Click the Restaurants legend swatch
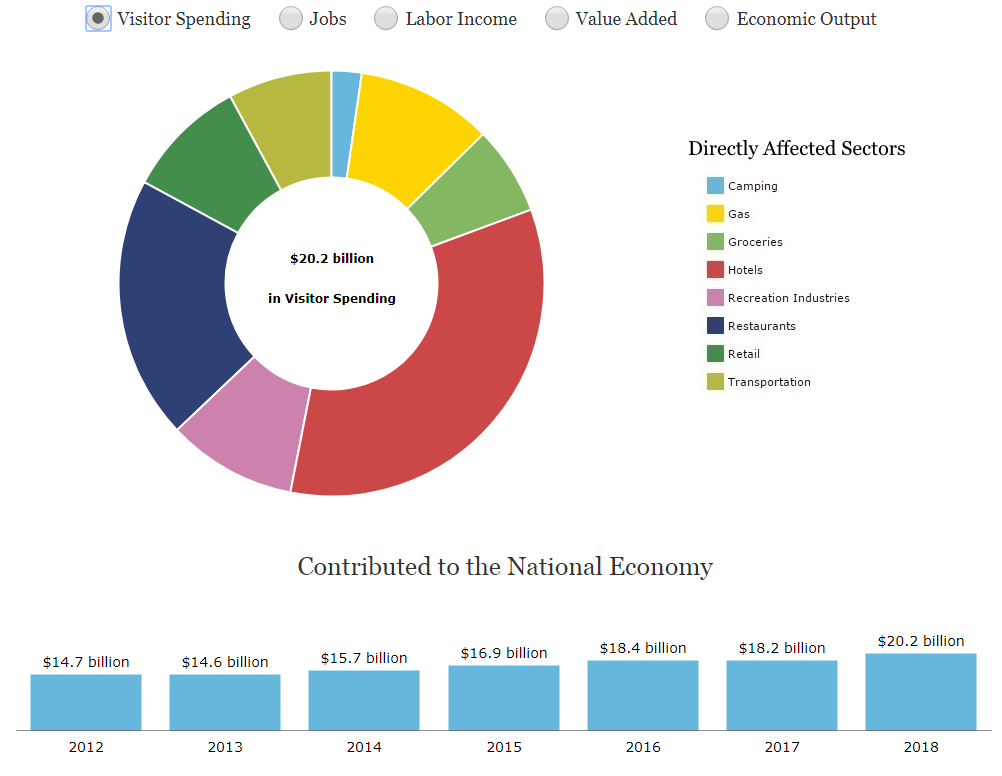The height and width of the screenshot is (776, 1002). click(x=715, y=326)
